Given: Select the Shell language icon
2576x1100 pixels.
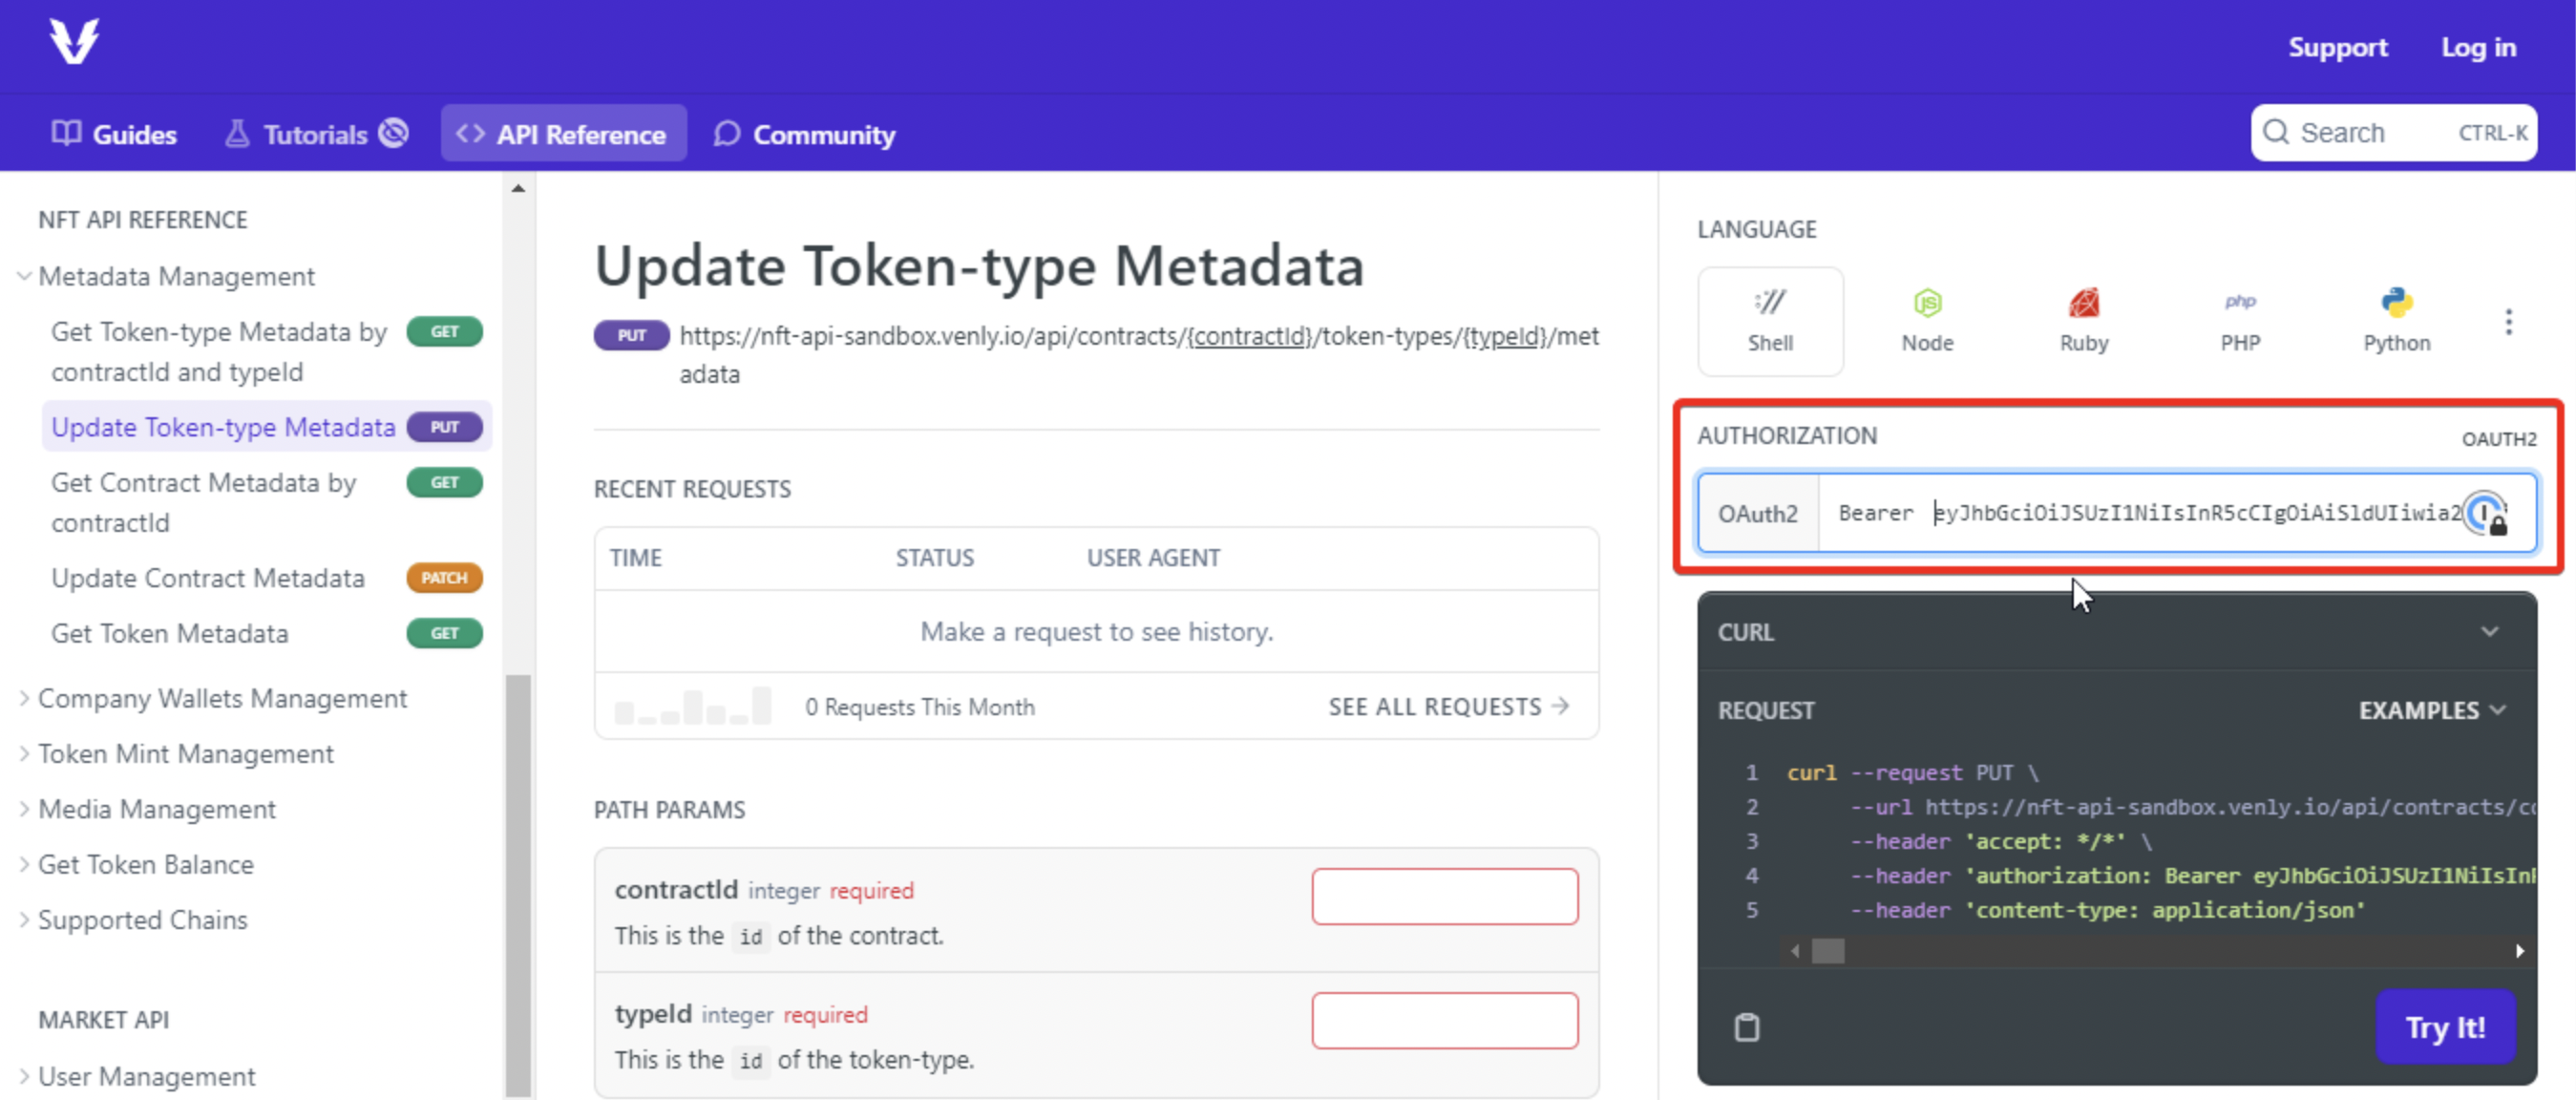Looking at the screenshot, I should (1769, 321).
